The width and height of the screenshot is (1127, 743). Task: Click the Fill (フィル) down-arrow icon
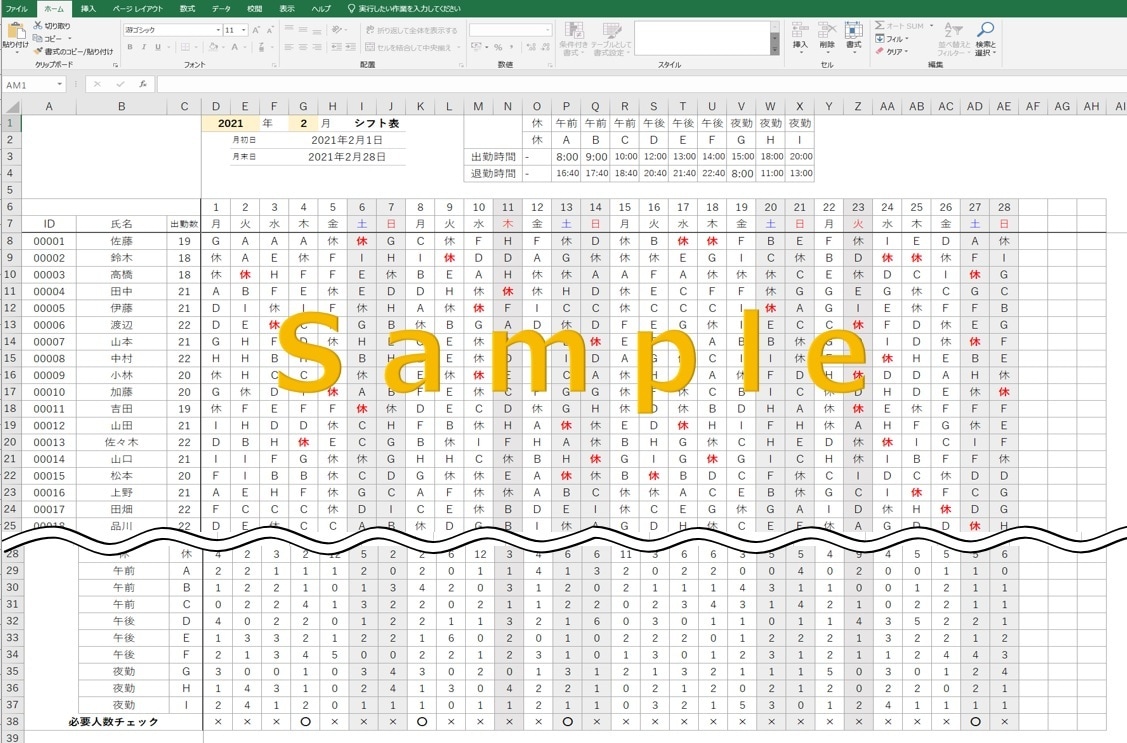(880, 39)
